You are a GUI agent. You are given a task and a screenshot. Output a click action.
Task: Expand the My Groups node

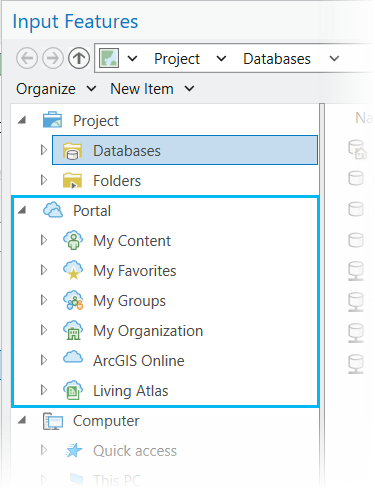pyautogui.click(x=44, y=300)
